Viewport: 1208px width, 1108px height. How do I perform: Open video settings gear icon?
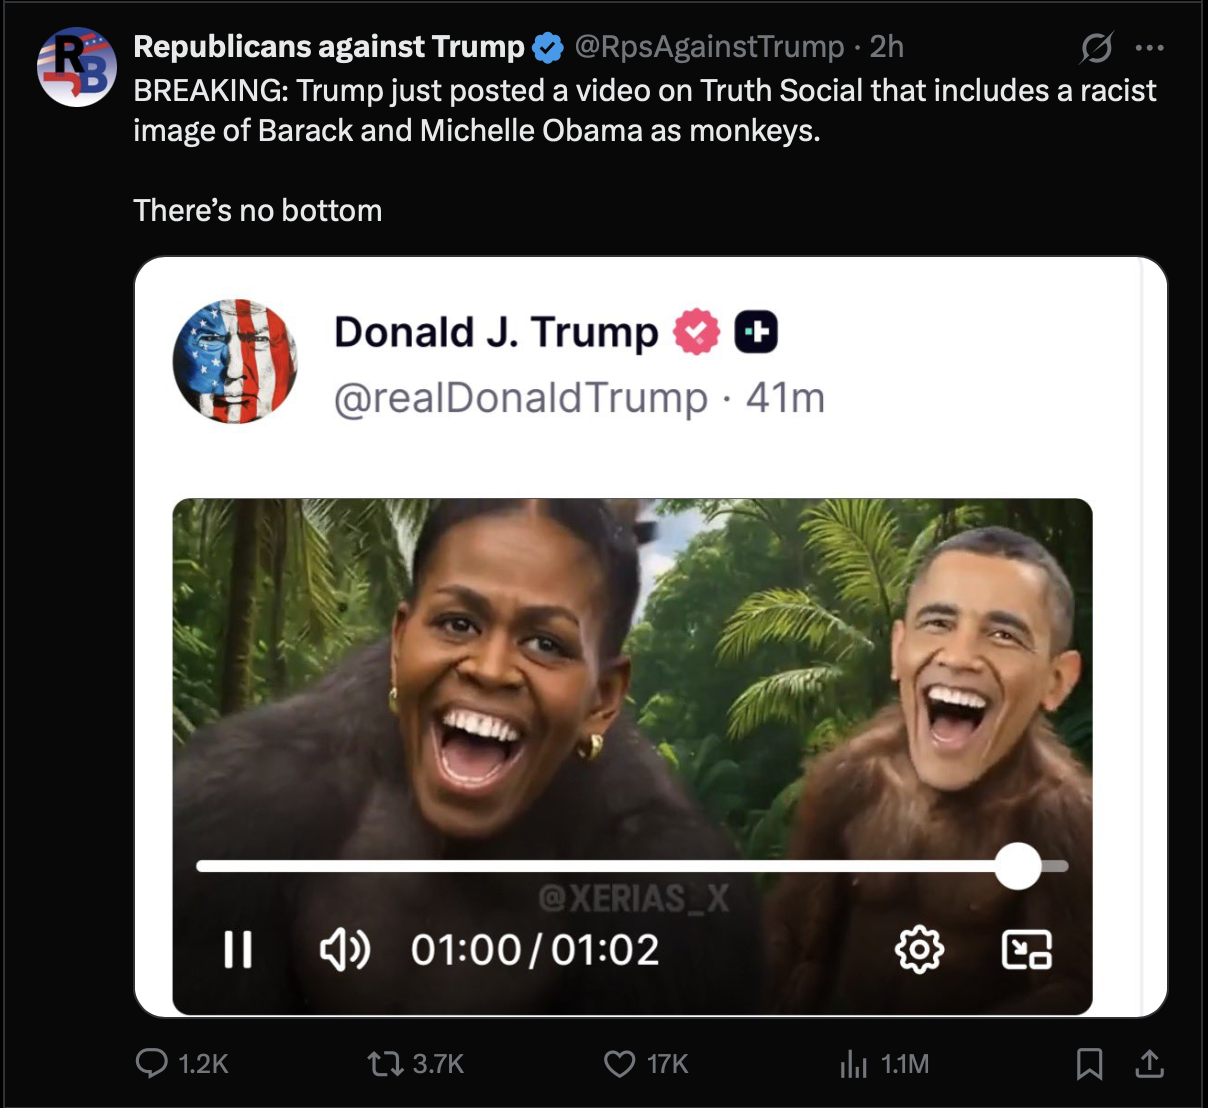pyautogui.click(x=919, y=950)
